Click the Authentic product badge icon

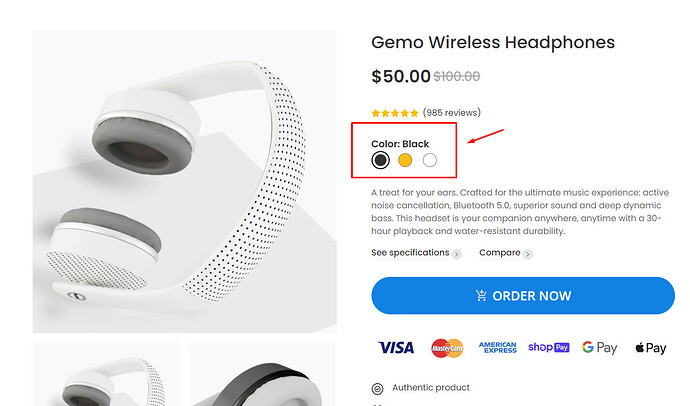click(x=377, y=388)
